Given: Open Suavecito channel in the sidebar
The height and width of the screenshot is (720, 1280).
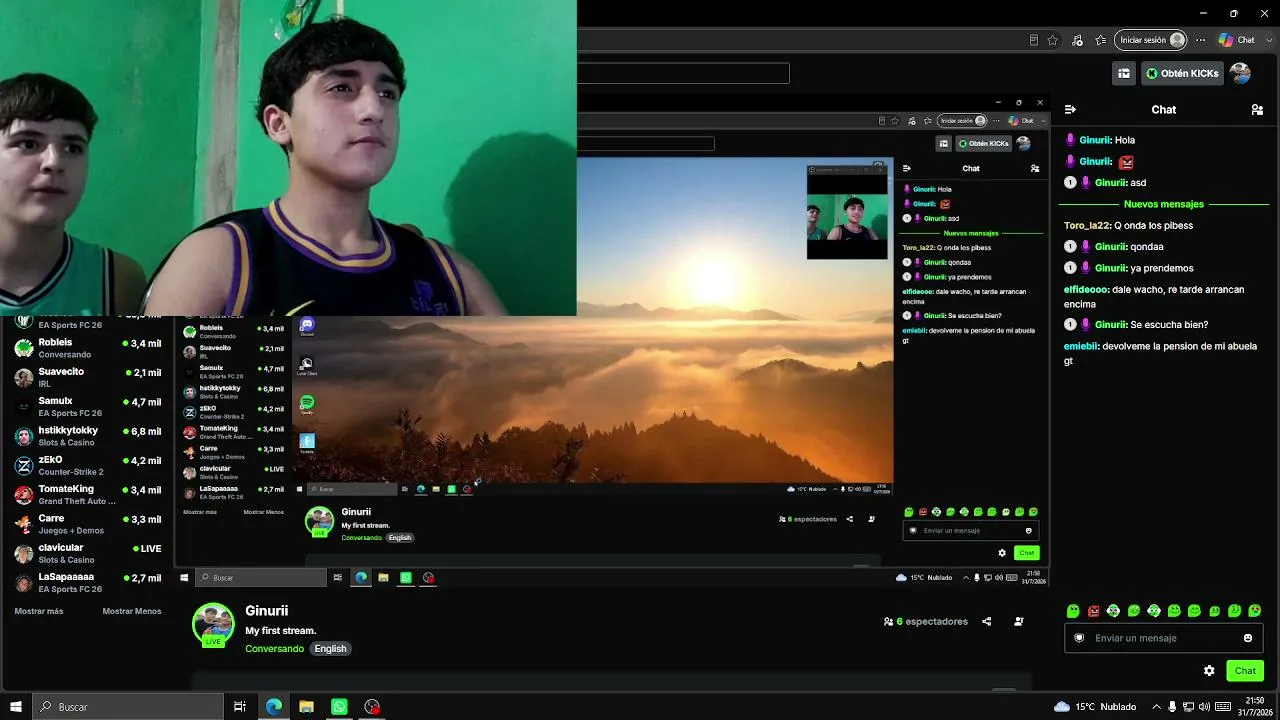Looking at the screenshot, I should coord(87,377).
